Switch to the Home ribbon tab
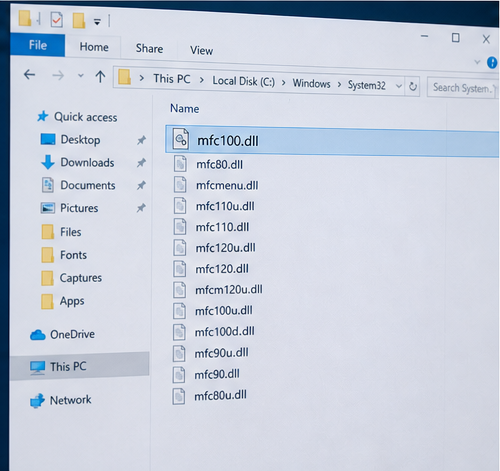Viewport: 500px width, 471px height. [94, 47]
